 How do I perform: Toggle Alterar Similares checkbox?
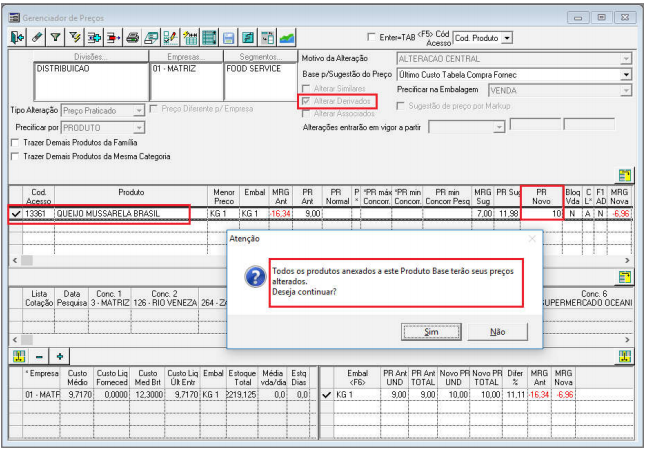pyautogui.click(x=306, y=88)
